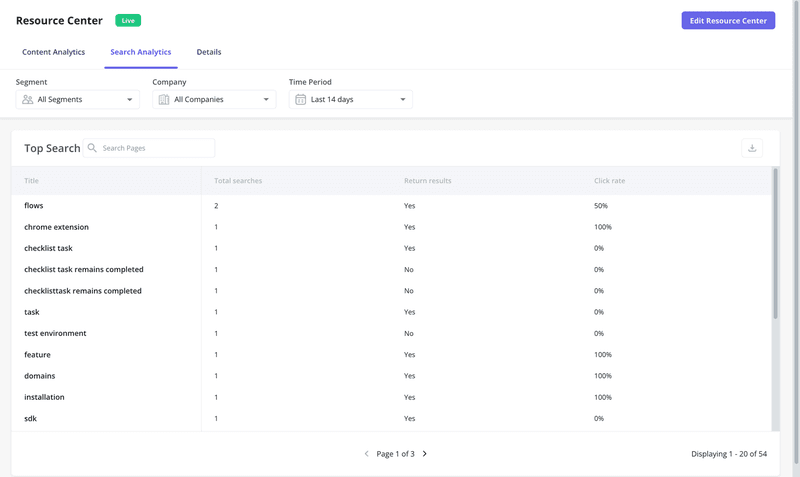Go to previous page arrow
The width and height of the screenshot is (800, 477).
[x=366, y=454]
